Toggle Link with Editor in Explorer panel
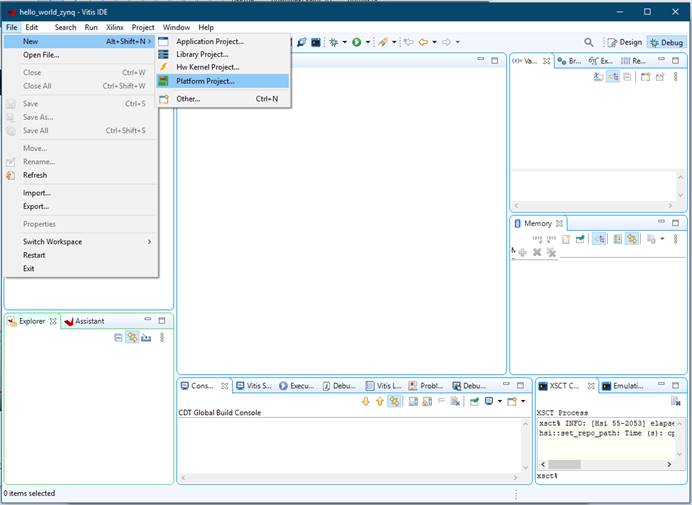The height and width of the screenshot is (505, 692). [132, 338]
